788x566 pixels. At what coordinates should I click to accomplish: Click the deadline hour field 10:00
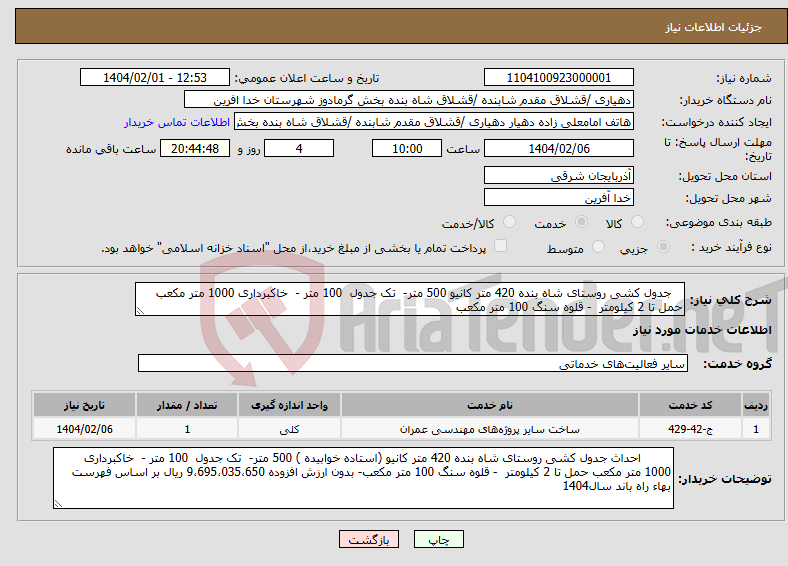click(x=407, y=148)
